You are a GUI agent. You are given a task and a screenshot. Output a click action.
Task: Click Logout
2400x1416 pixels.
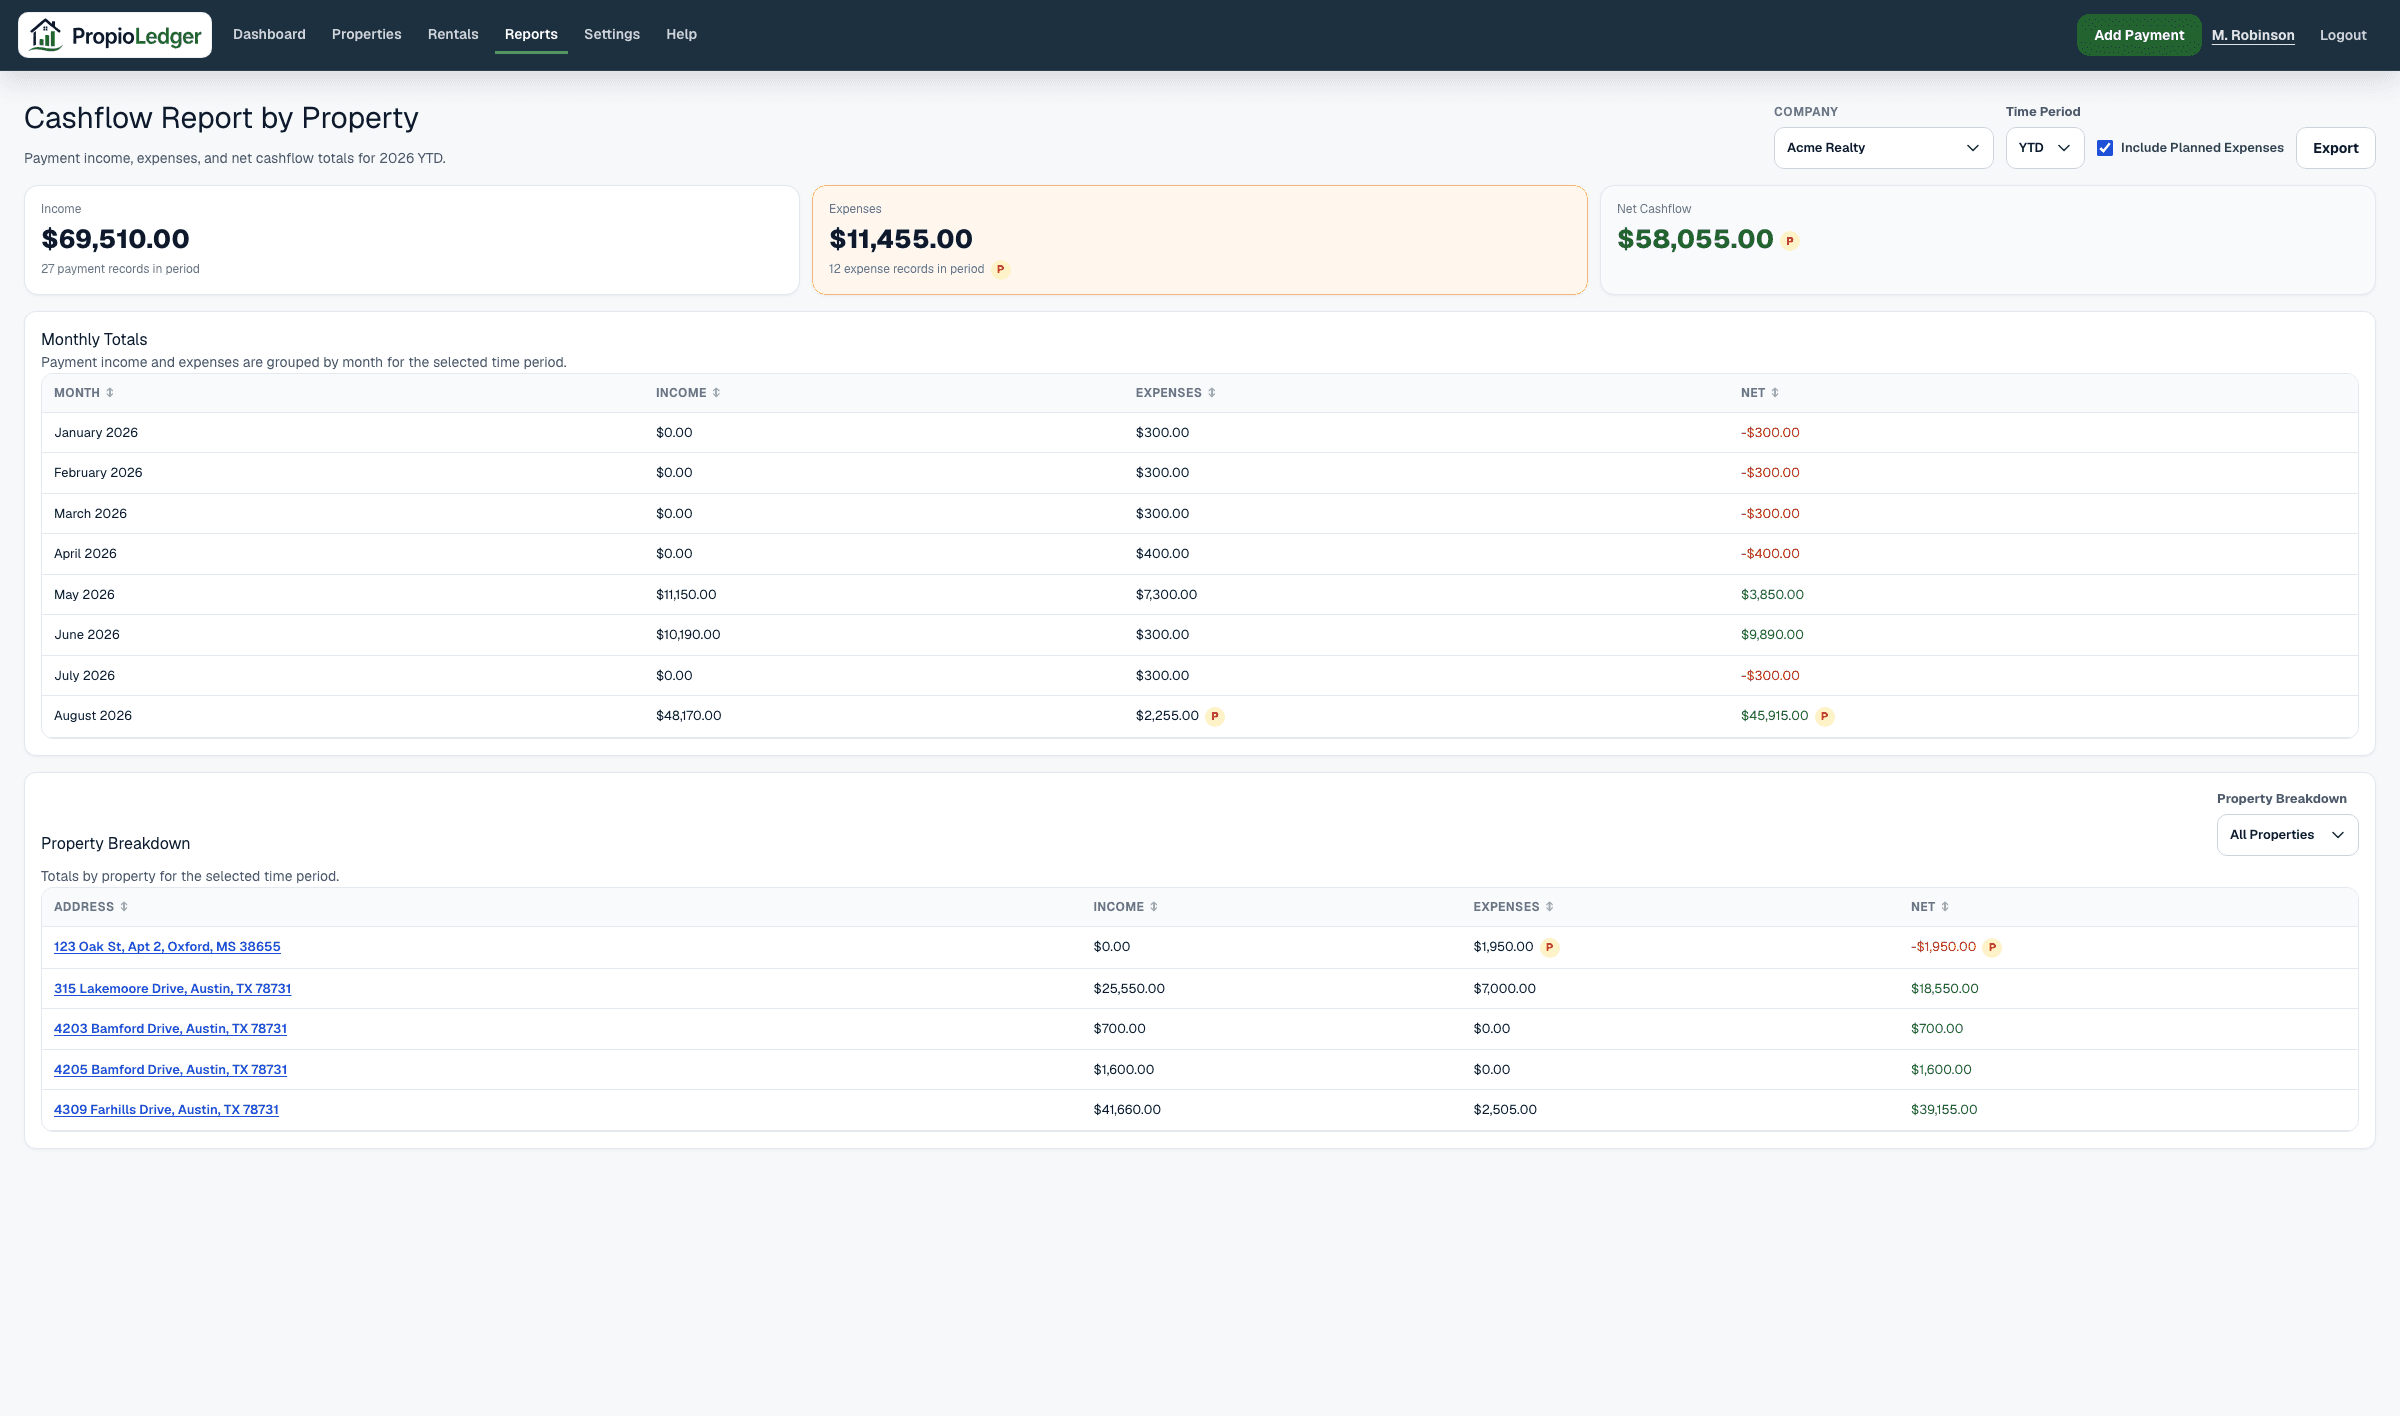tap(2343, 35)
